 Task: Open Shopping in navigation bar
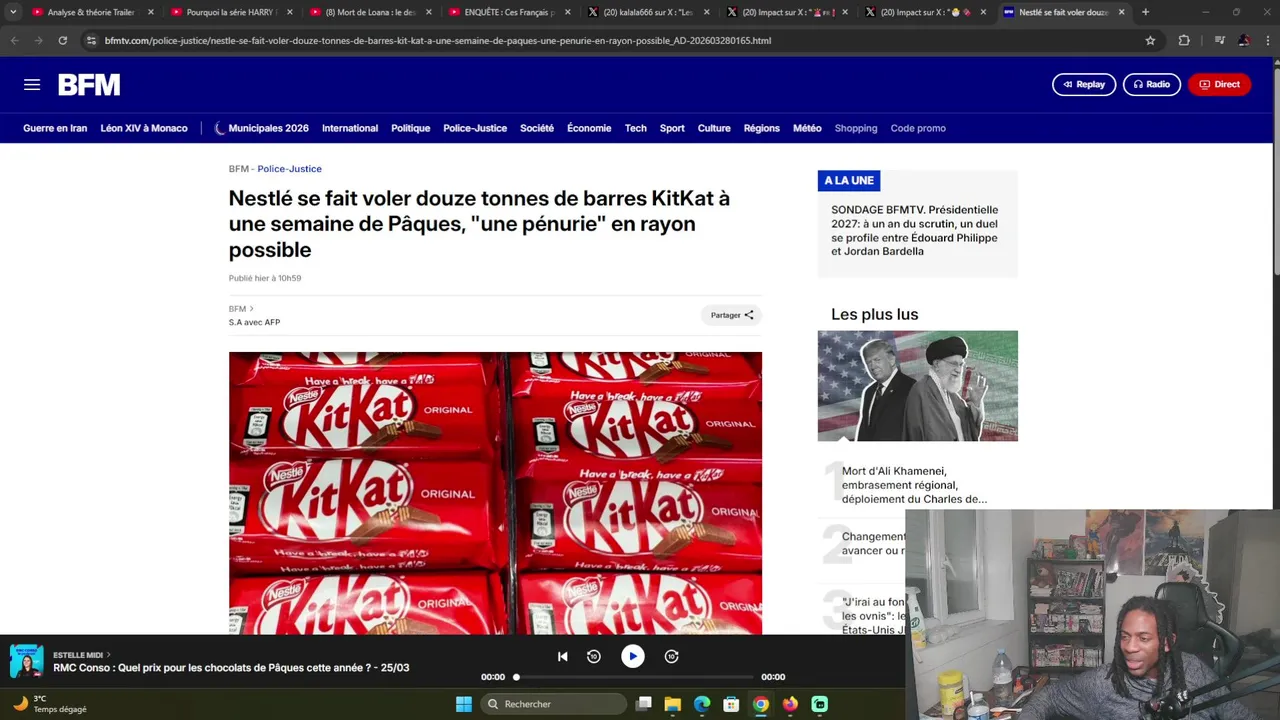pyautogui.click(x=856, y=128)
